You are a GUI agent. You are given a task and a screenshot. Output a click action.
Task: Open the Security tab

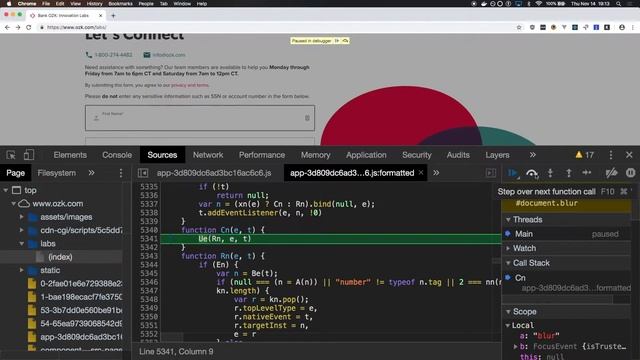click(417, 155)
